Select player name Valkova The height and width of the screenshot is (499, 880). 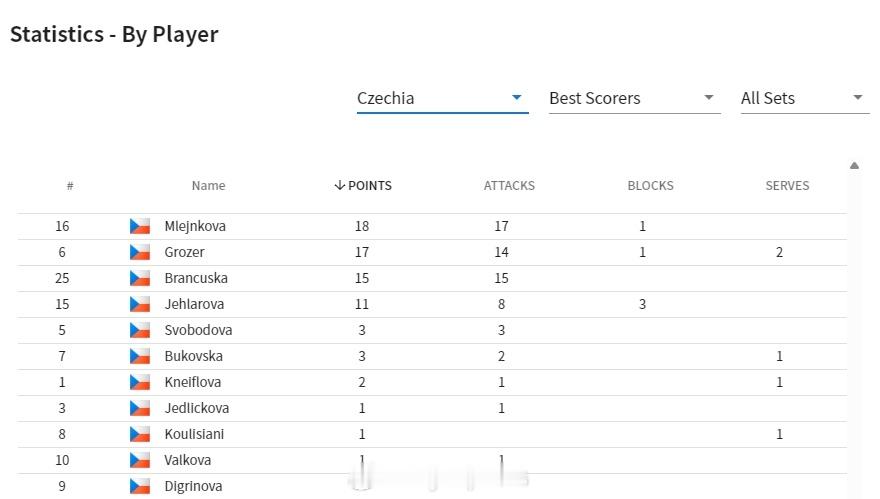pos(187,460)
